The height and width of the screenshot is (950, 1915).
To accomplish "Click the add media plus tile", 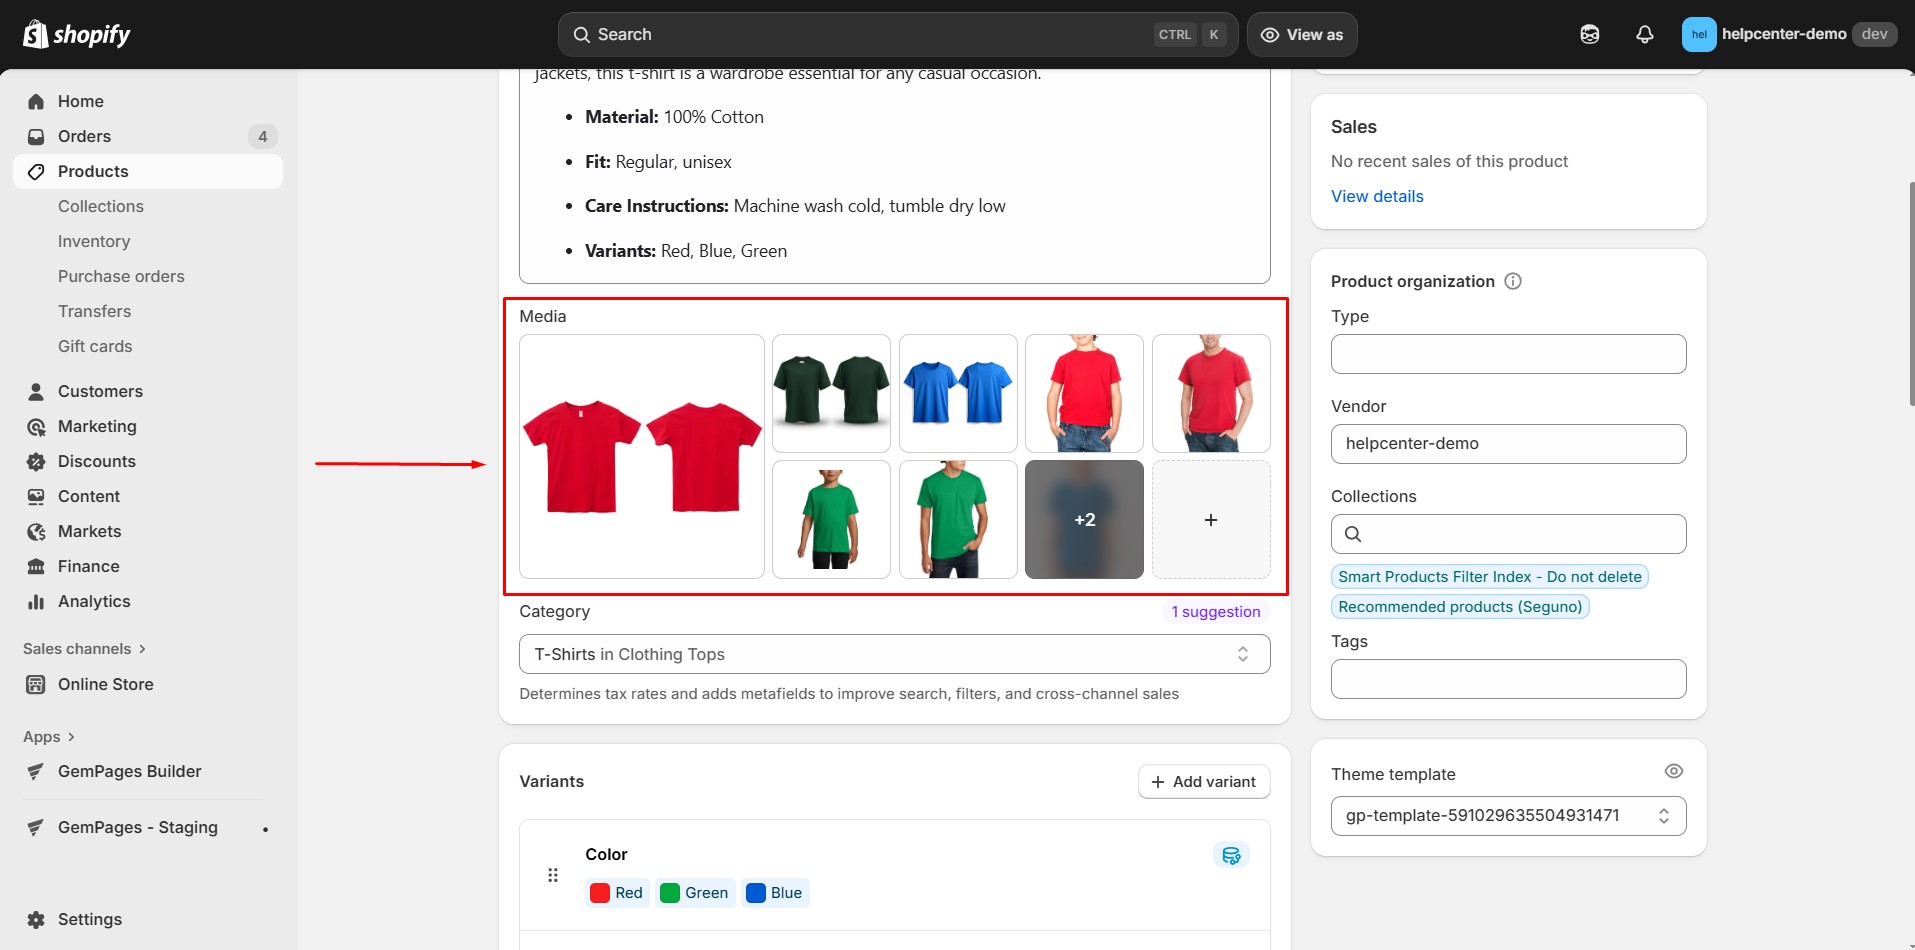I will click(x=1210, y=520).
